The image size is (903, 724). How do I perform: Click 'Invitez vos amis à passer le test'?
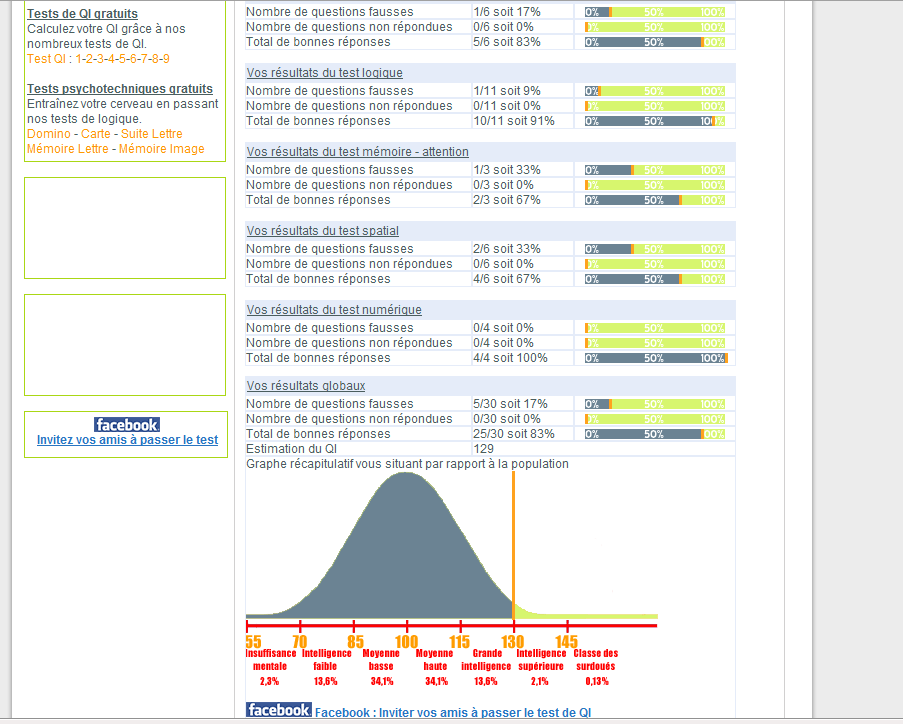pos(127,440)
